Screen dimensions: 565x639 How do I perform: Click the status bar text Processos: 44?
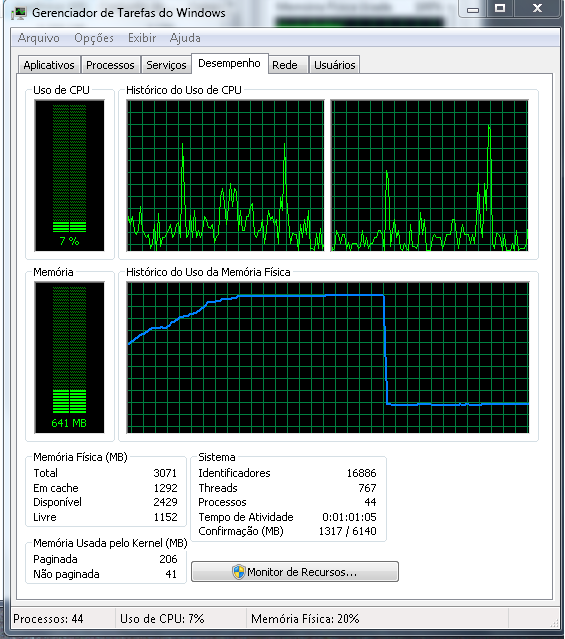[x=48, y=619]
